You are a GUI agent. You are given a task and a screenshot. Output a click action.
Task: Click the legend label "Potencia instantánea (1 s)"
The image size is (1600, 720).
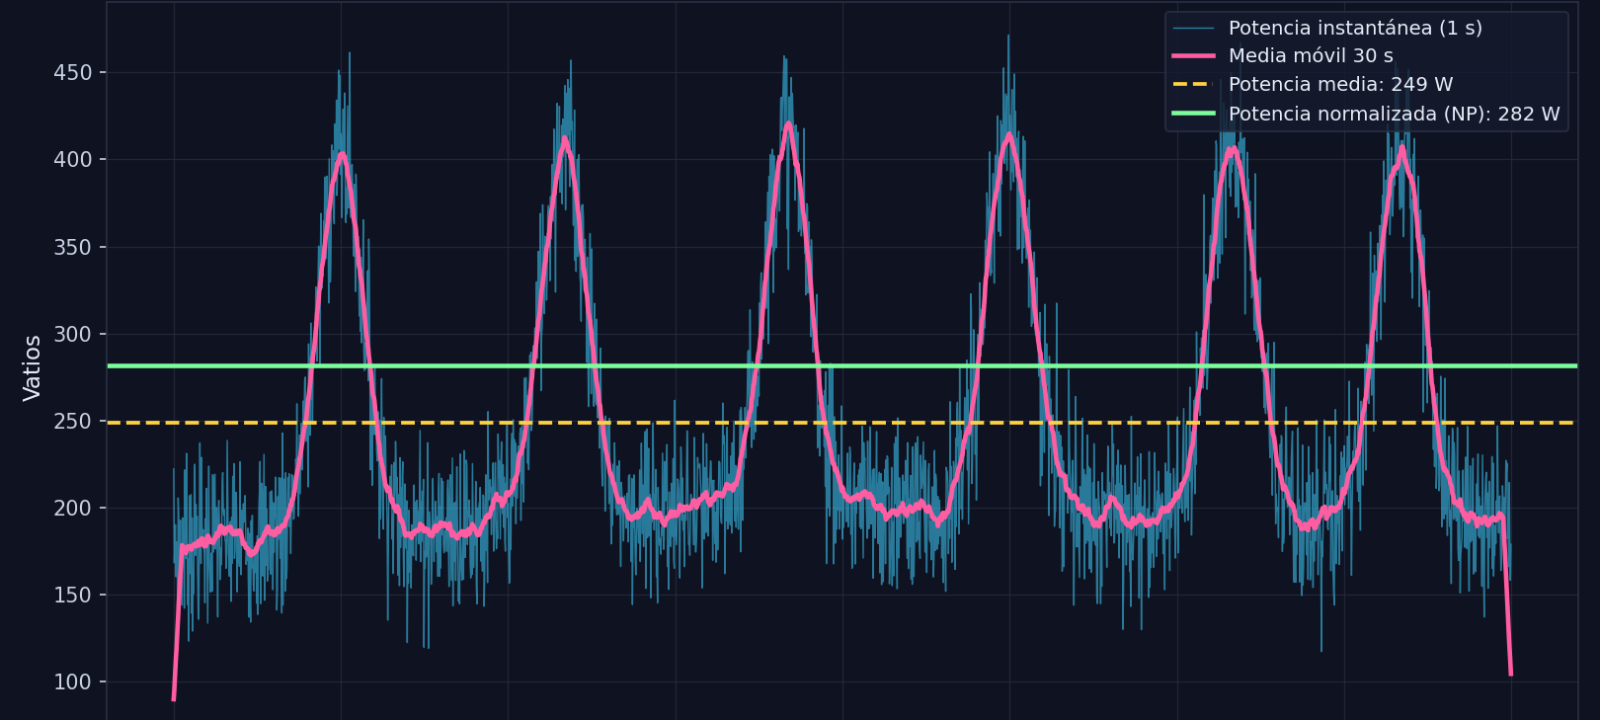[1355, 28]
